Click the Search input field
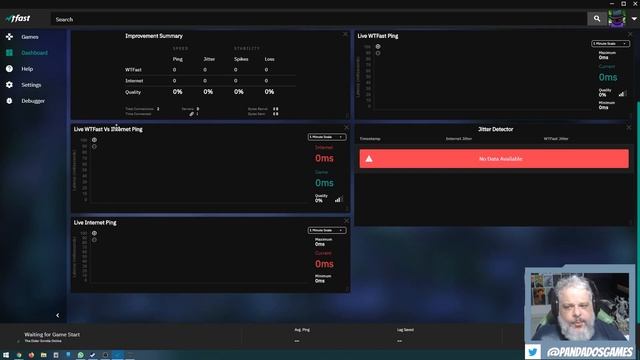This screenshot has height=360, width=640. 319,19
